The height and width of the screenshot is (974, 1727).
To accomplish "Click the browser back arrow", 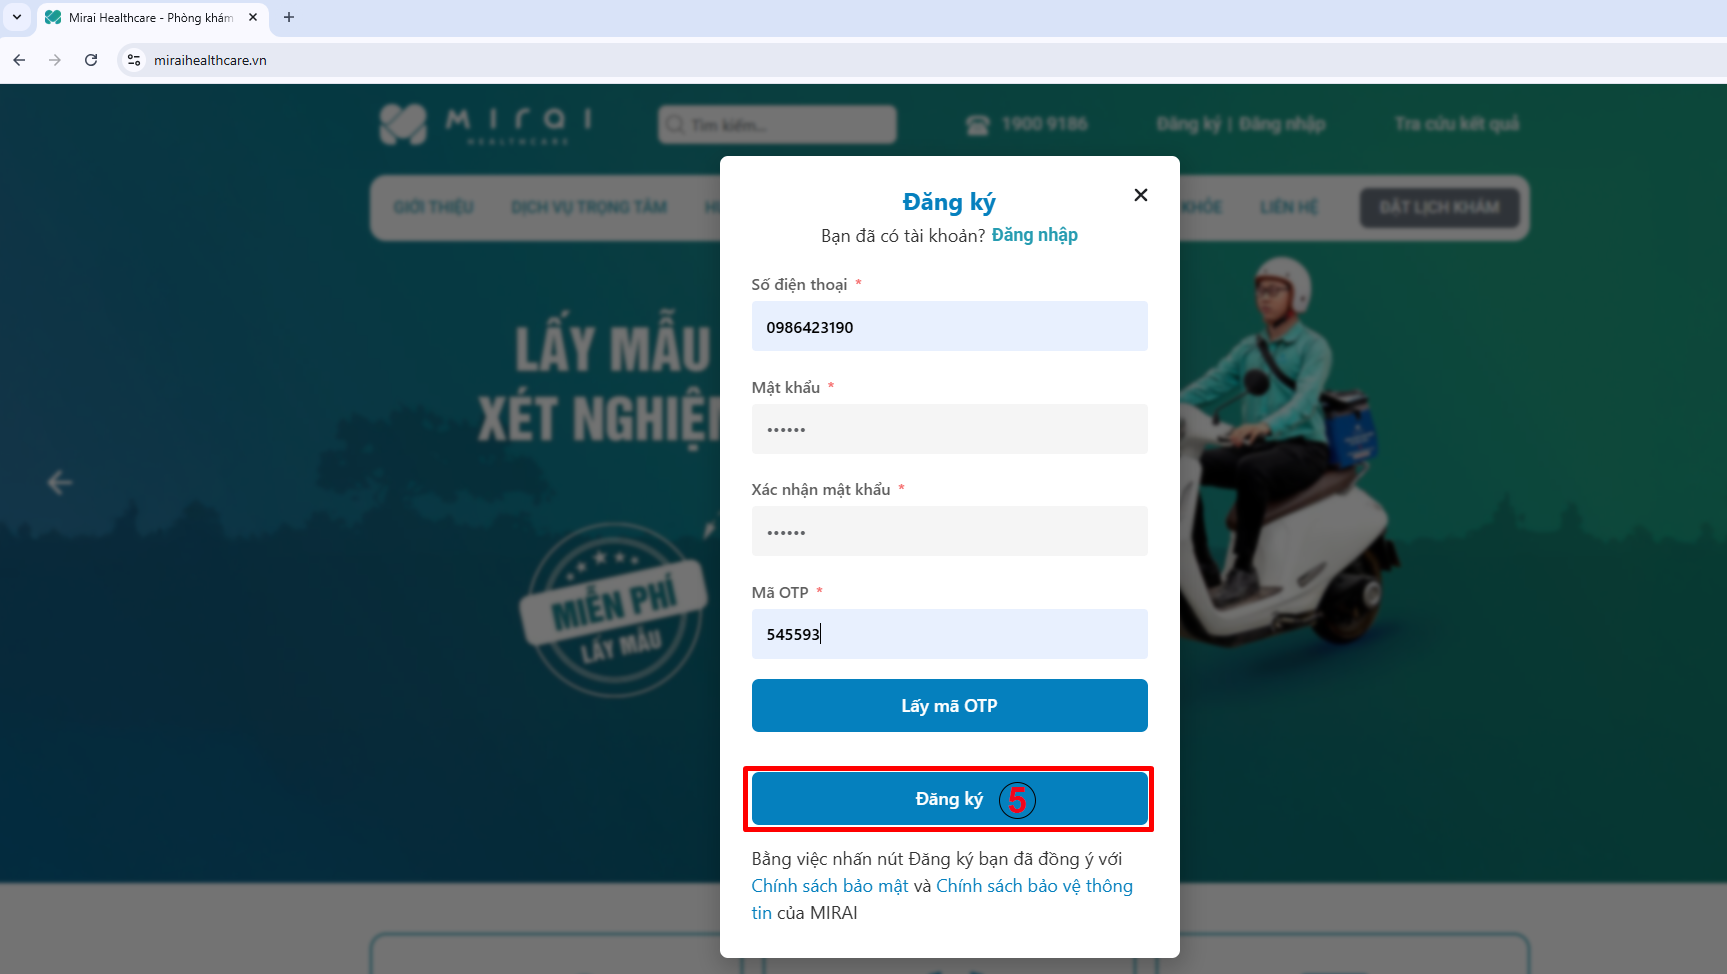I will point(19,60).
